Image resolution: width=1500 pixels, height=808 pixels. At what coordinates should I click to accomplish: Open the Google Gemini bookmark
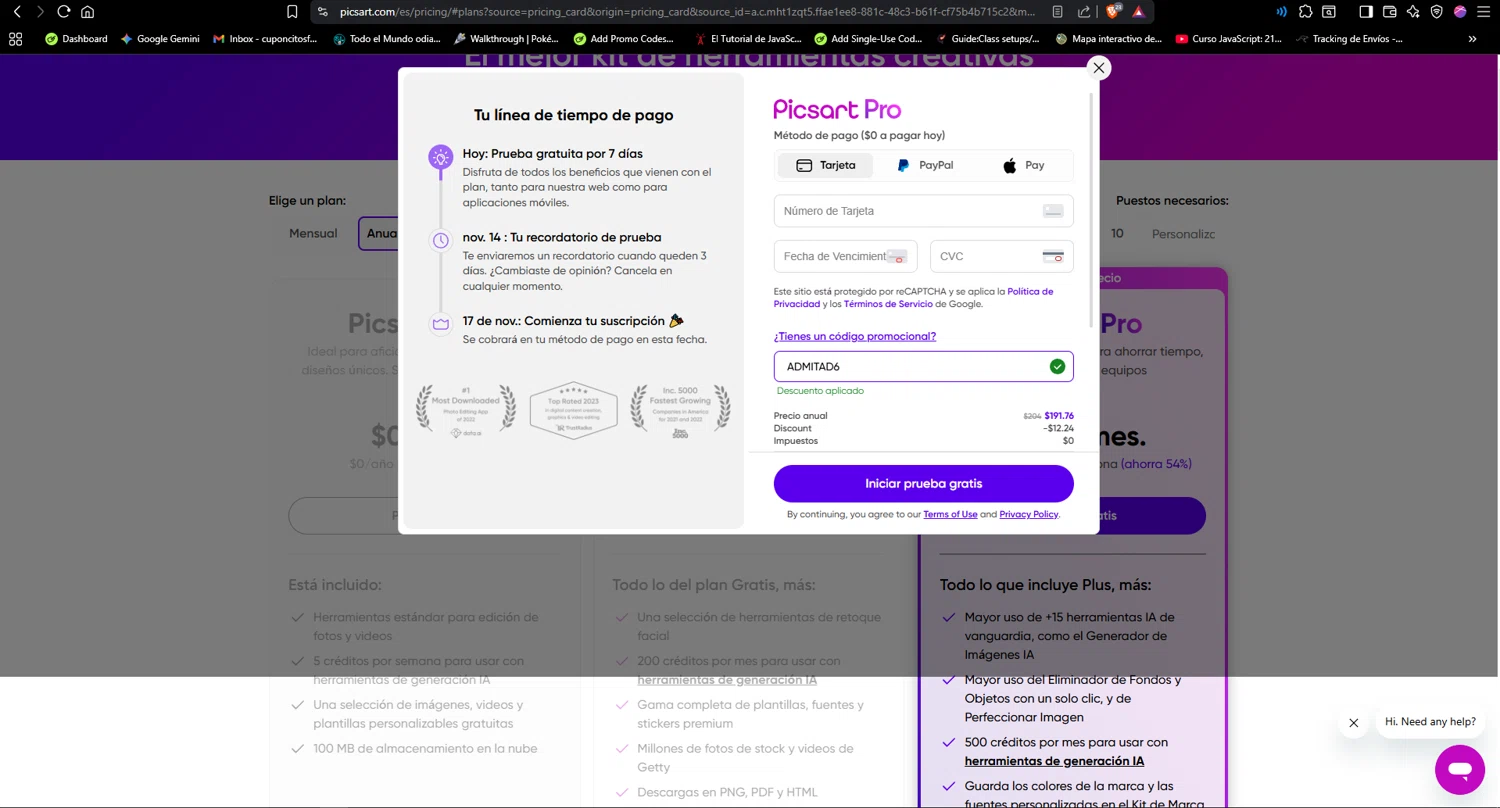click(x=160, y=39)
